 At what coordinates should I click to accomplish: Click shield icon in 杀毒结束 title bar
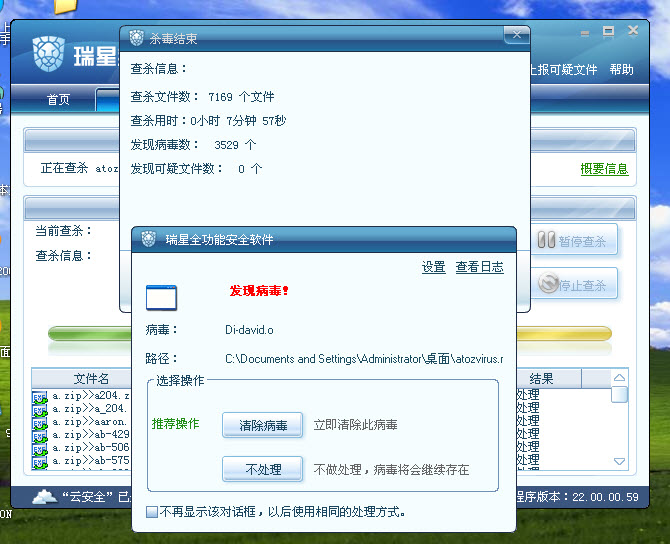coord(136,38)
